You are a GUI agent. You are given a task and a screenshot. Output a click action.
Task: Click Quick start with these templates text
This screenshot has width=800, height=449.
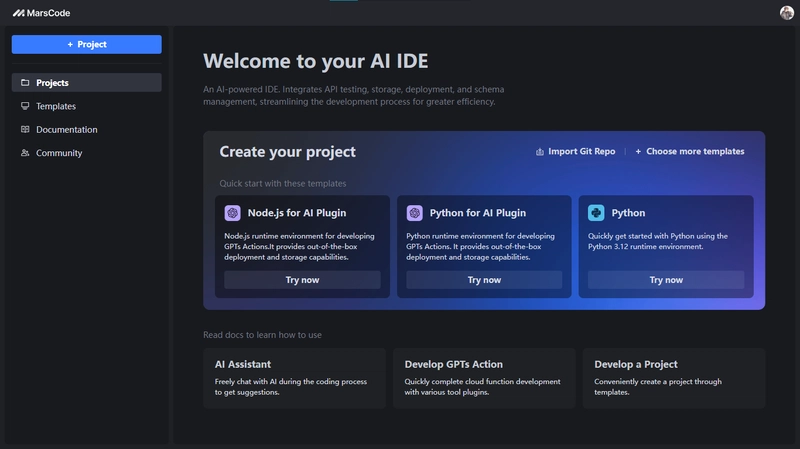click(x=283, y=183)
